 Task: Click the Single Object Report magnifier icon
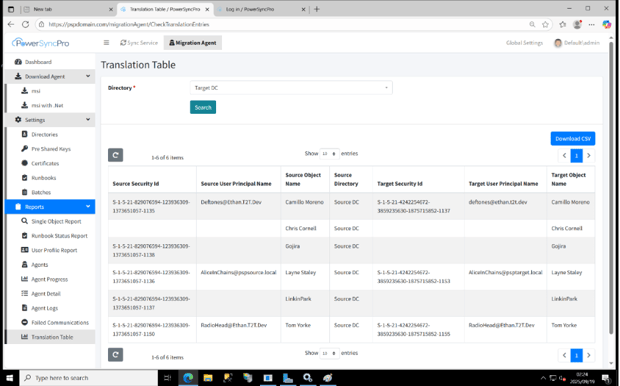[x=25, y=221]
